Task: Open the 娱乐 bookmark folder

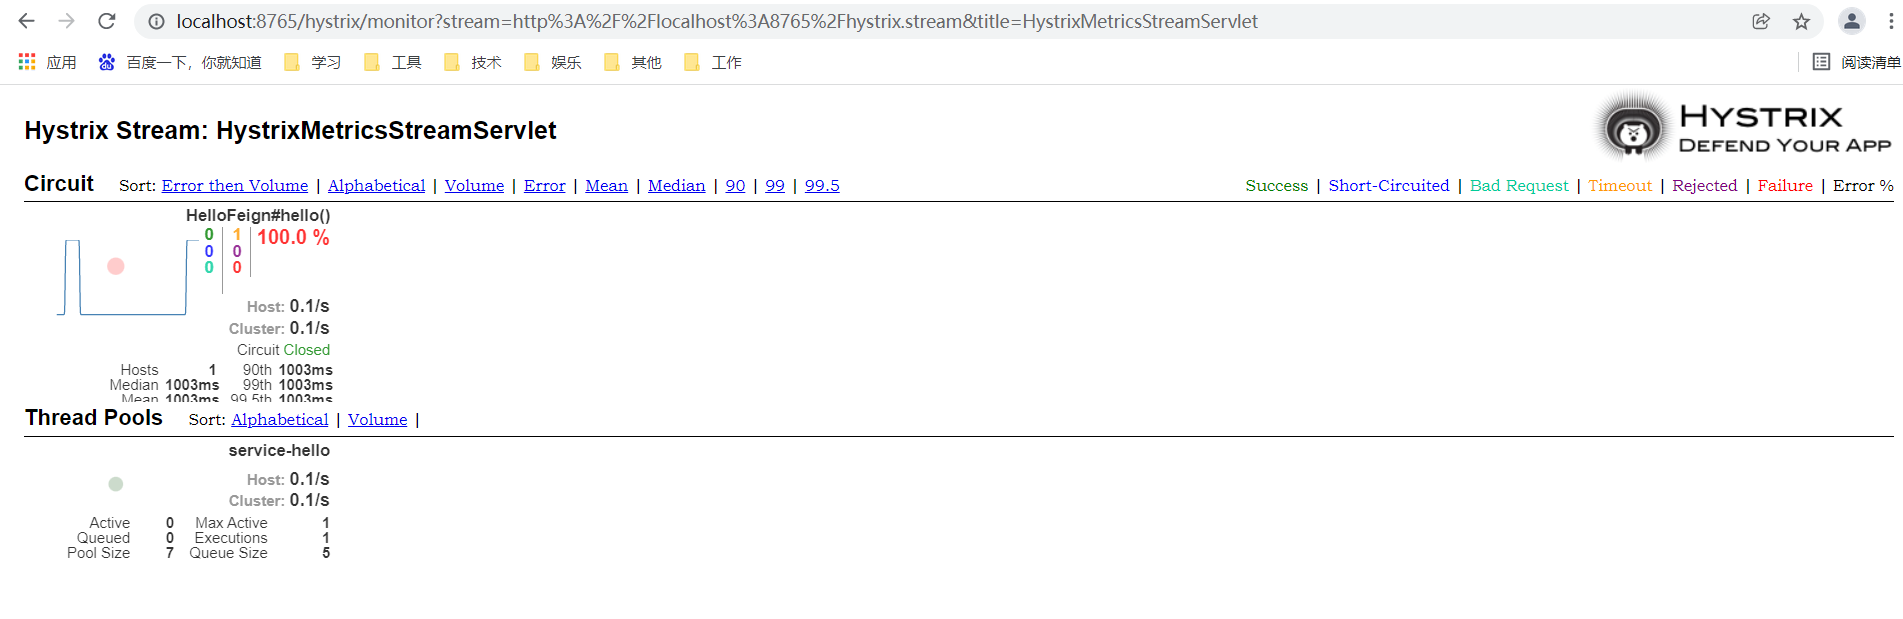Action: tap(553, 62)
